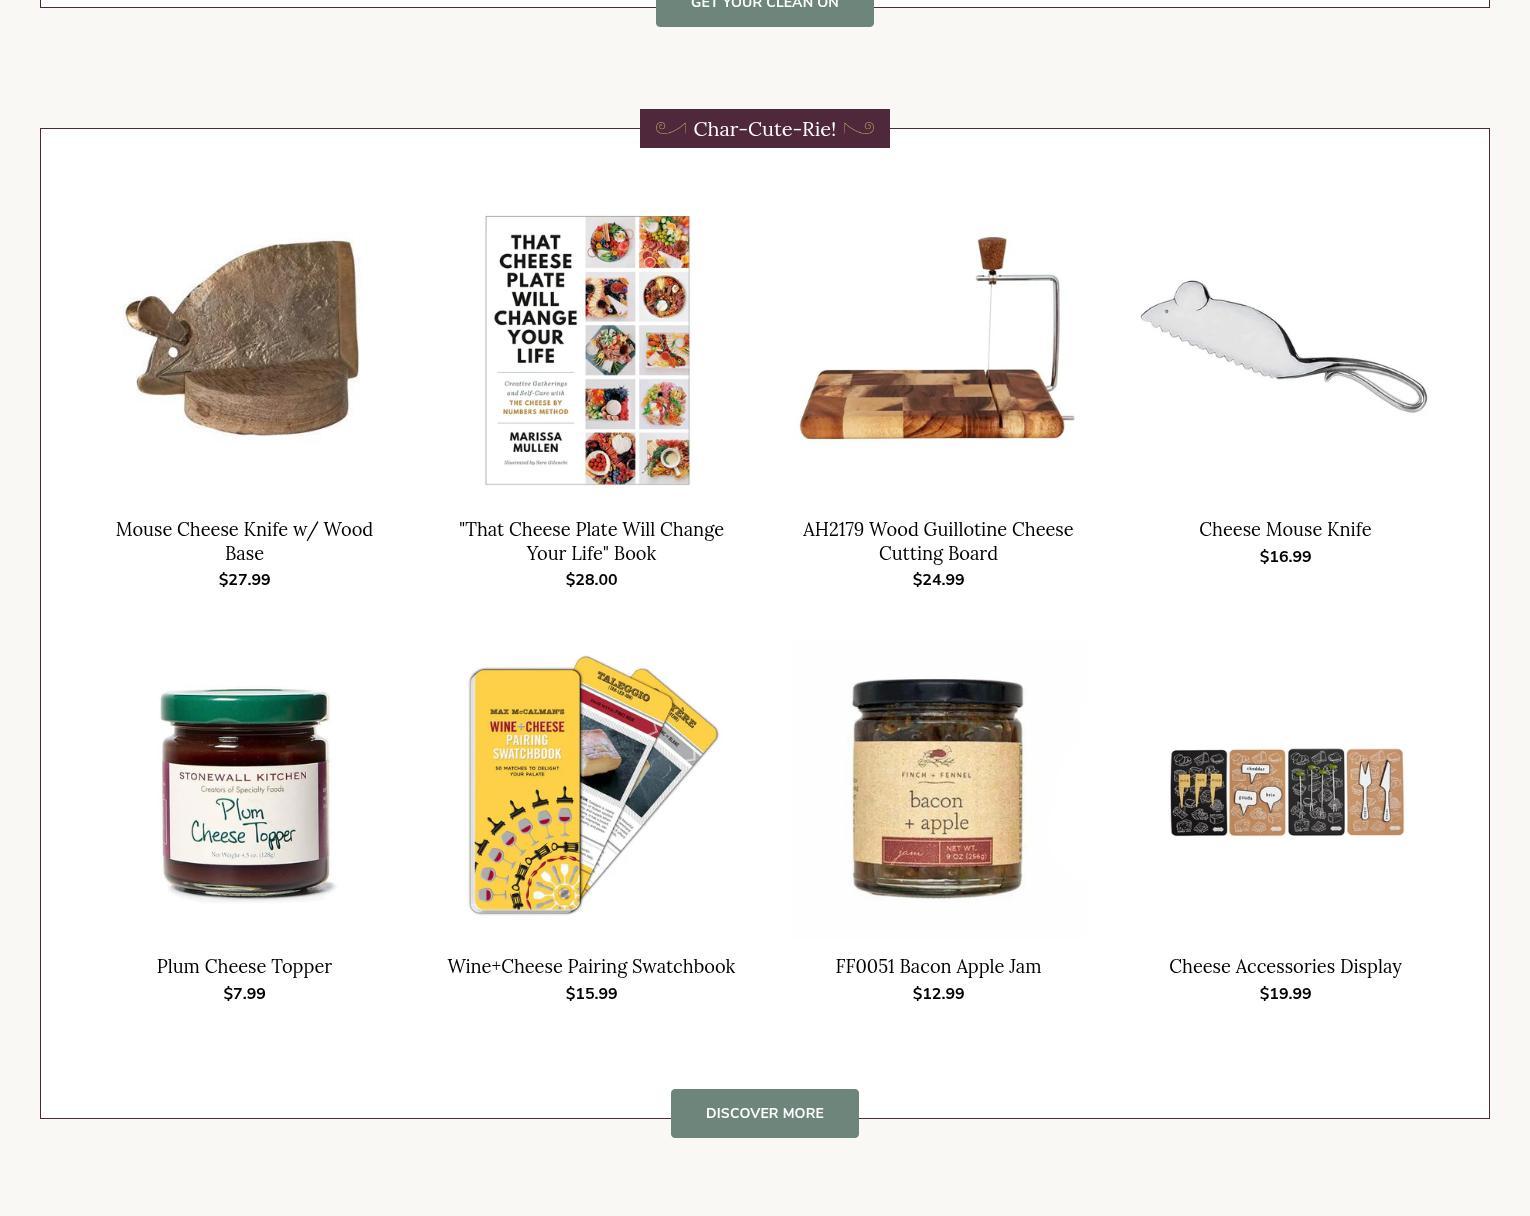Follow the "That Cheese Plate Will Change Your Life" Book link
The image size is (1530, 1216).
pyautogui.click(x=591, y=541)
